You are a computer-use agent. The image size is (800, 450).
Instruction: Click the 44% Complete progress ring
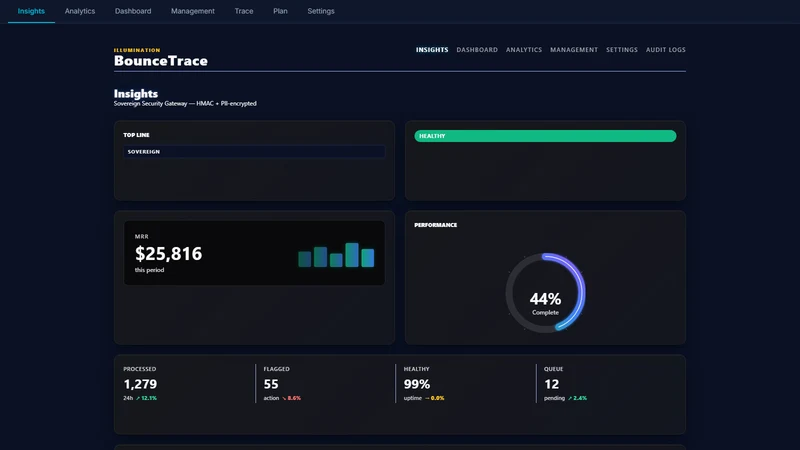click(545, 293)
